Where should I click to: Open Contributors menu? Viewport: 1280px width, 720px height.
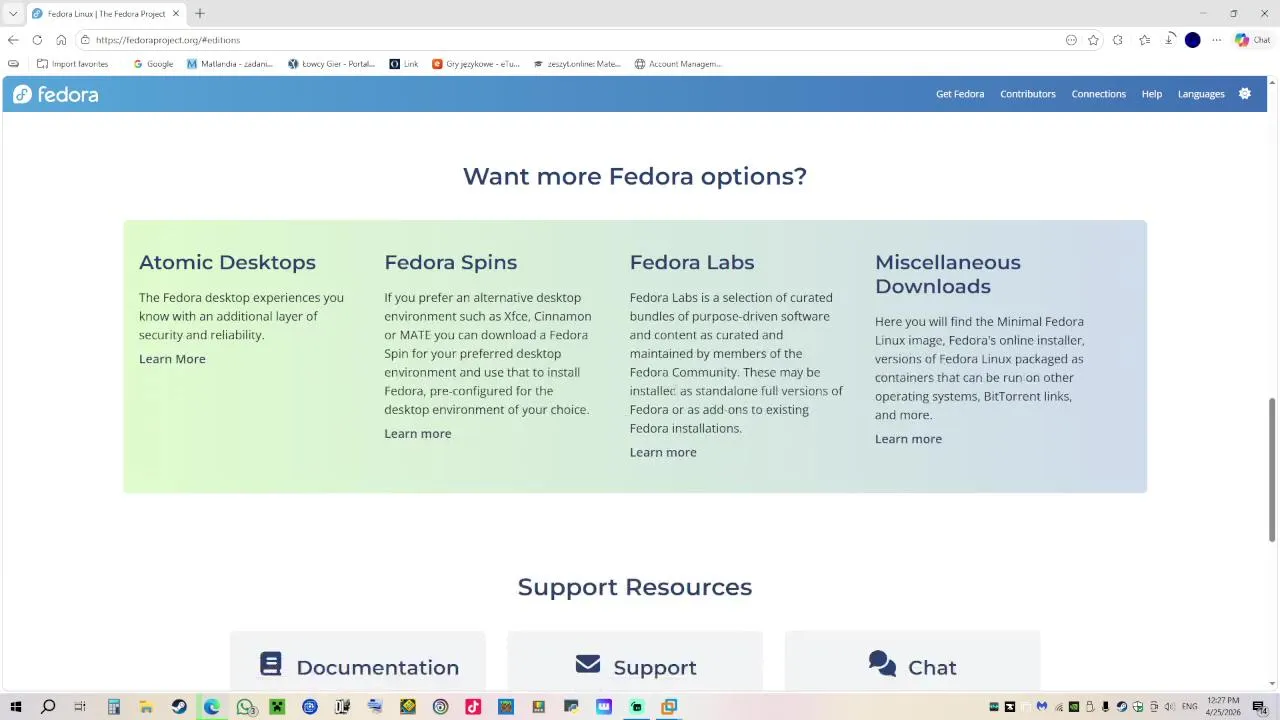pos(1028,94)
